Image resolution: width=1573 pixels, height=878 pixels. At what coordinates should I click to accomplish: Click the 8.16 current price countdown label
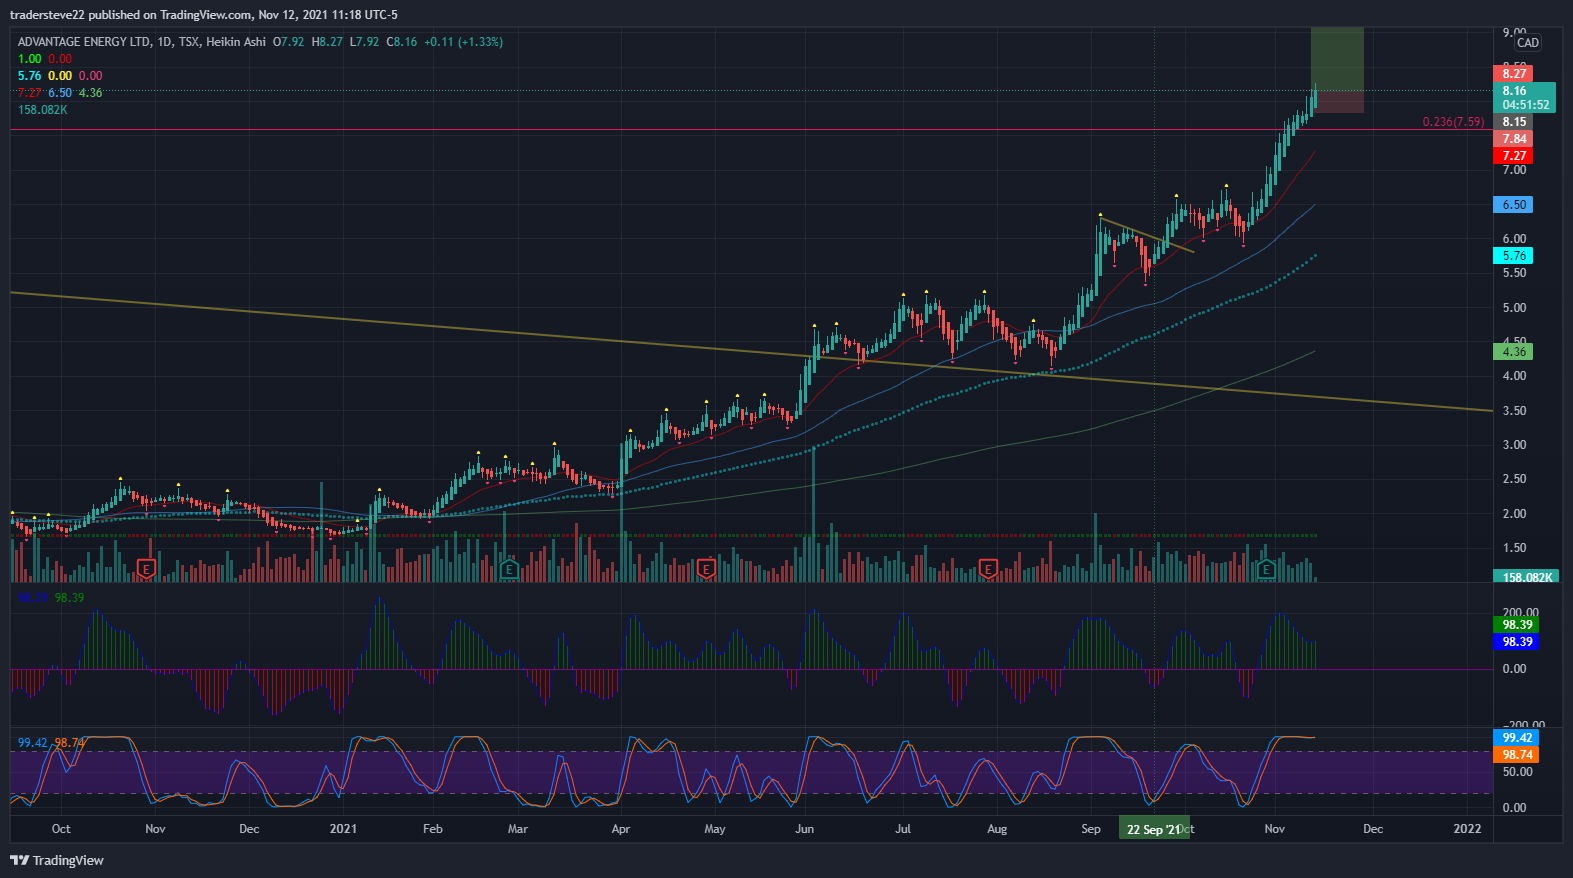tap(1525, 97)
